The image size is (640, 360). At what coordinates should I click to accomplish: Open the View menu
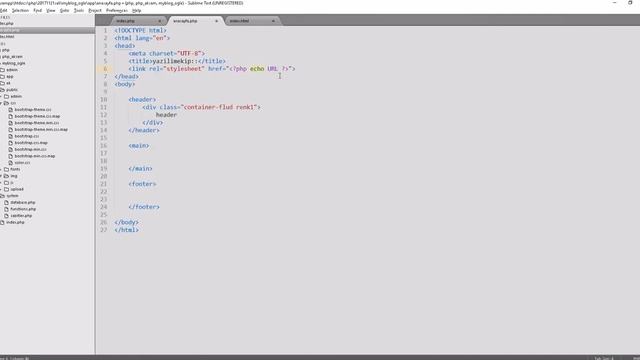tap(51, 10)
